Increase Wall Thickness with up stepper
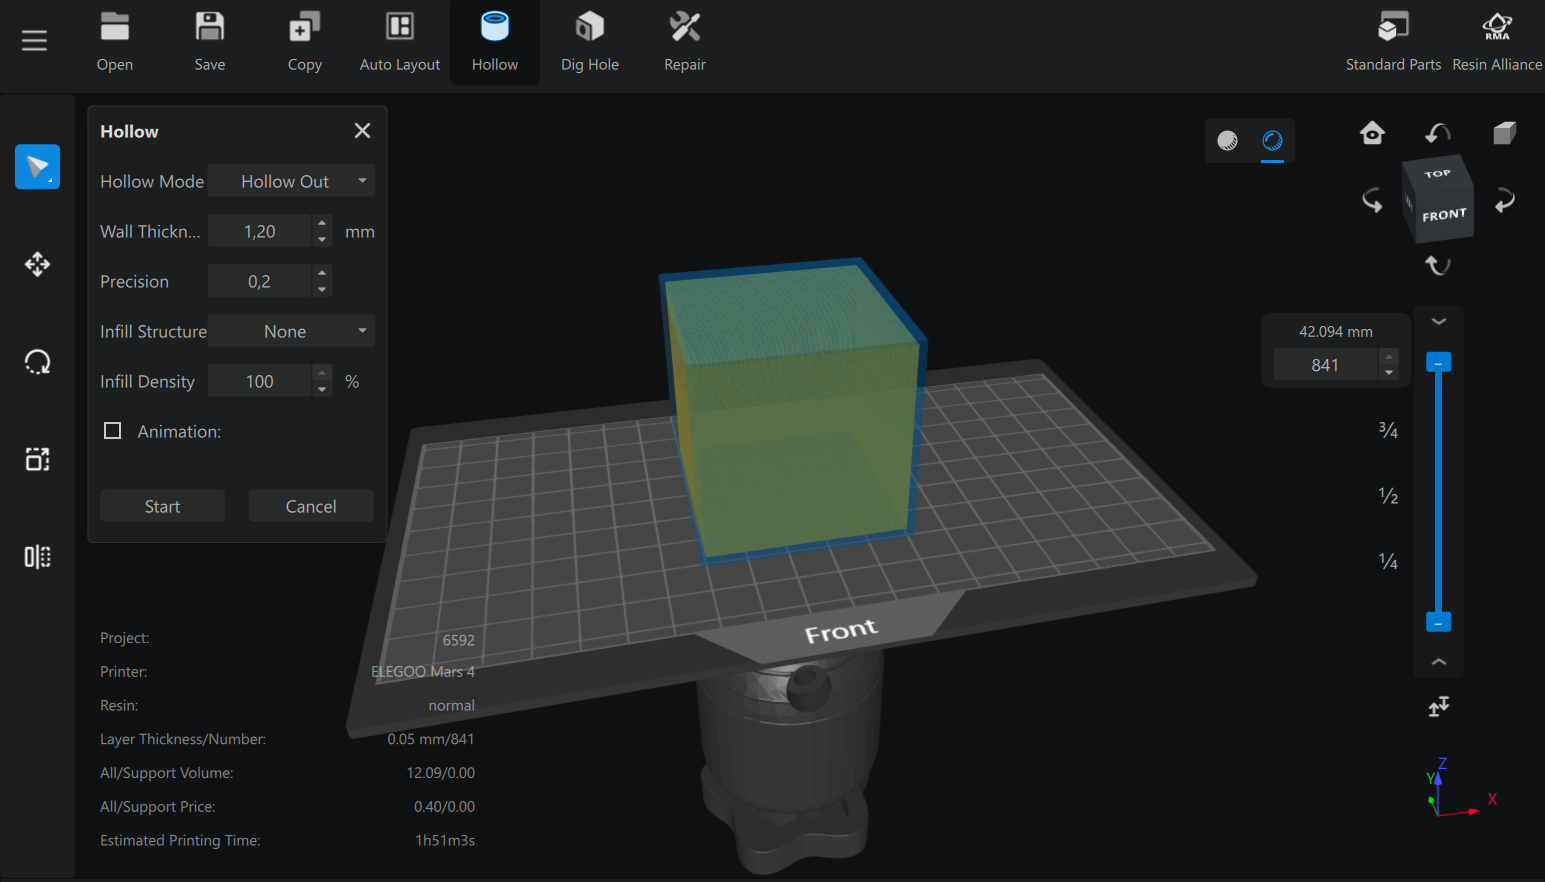Image resolution: width=1545 pixels, height=882 pixels. pos(322,223)
